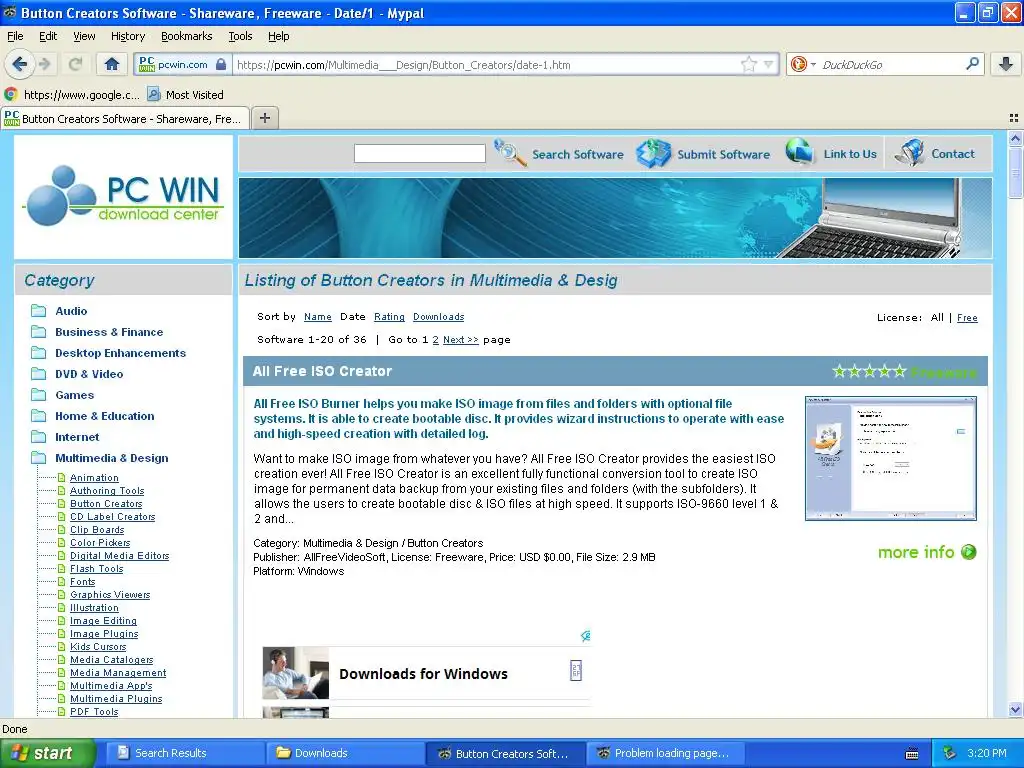Open the Home & Education category
This screenshot has height=768, width=1024.
[x=104, y=416]
